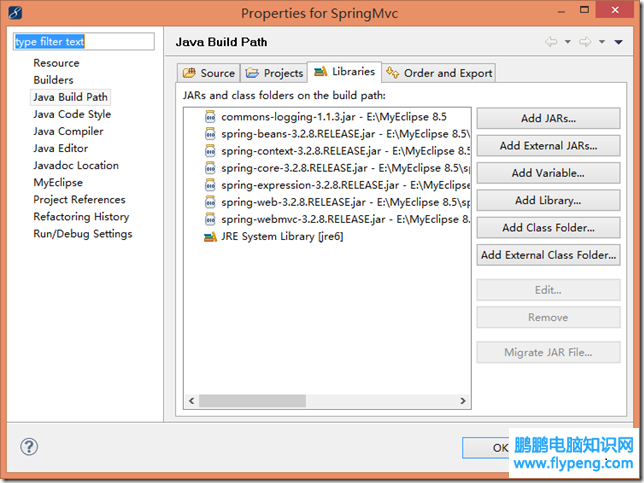Screen dimensions: 644x483
Task: Click the Edit... button
Action: pyautogui.click(x=548, y=290)
